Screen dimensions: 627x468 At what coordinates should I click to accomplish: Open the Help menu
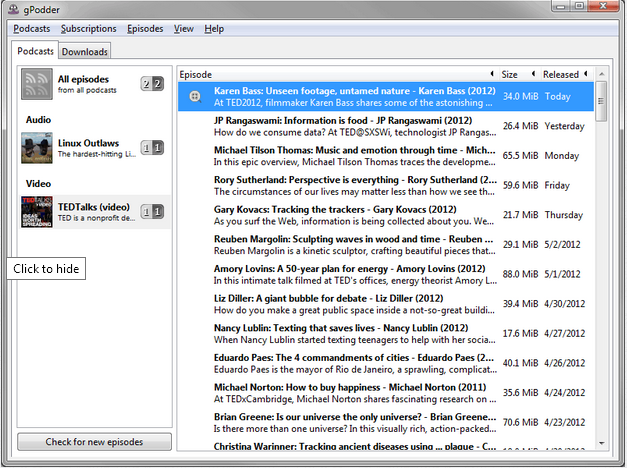tap(214, 29)
